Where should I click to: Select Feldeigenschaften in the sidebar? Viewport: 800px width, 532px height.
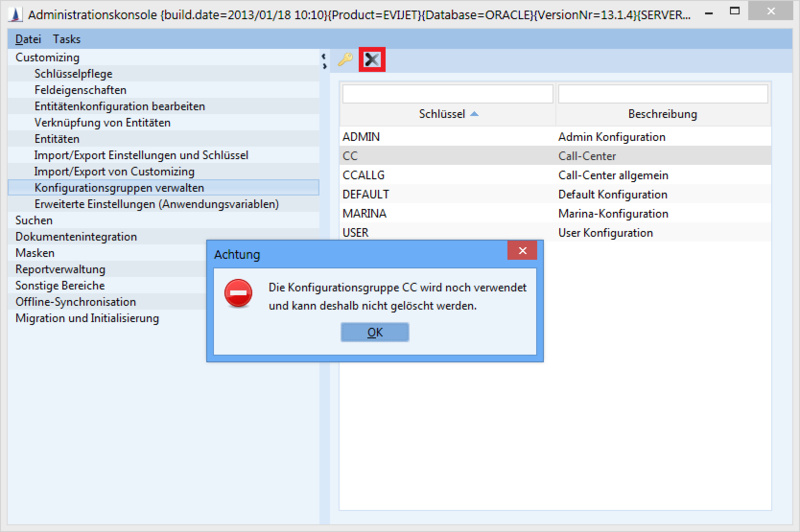(x=80, y=90)
